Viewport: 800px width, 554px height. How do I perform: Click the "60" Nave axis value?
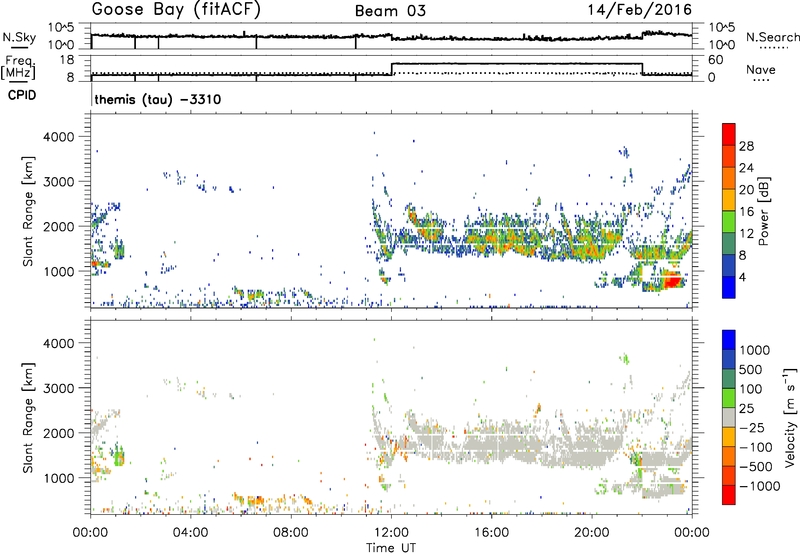click(715, 60)
